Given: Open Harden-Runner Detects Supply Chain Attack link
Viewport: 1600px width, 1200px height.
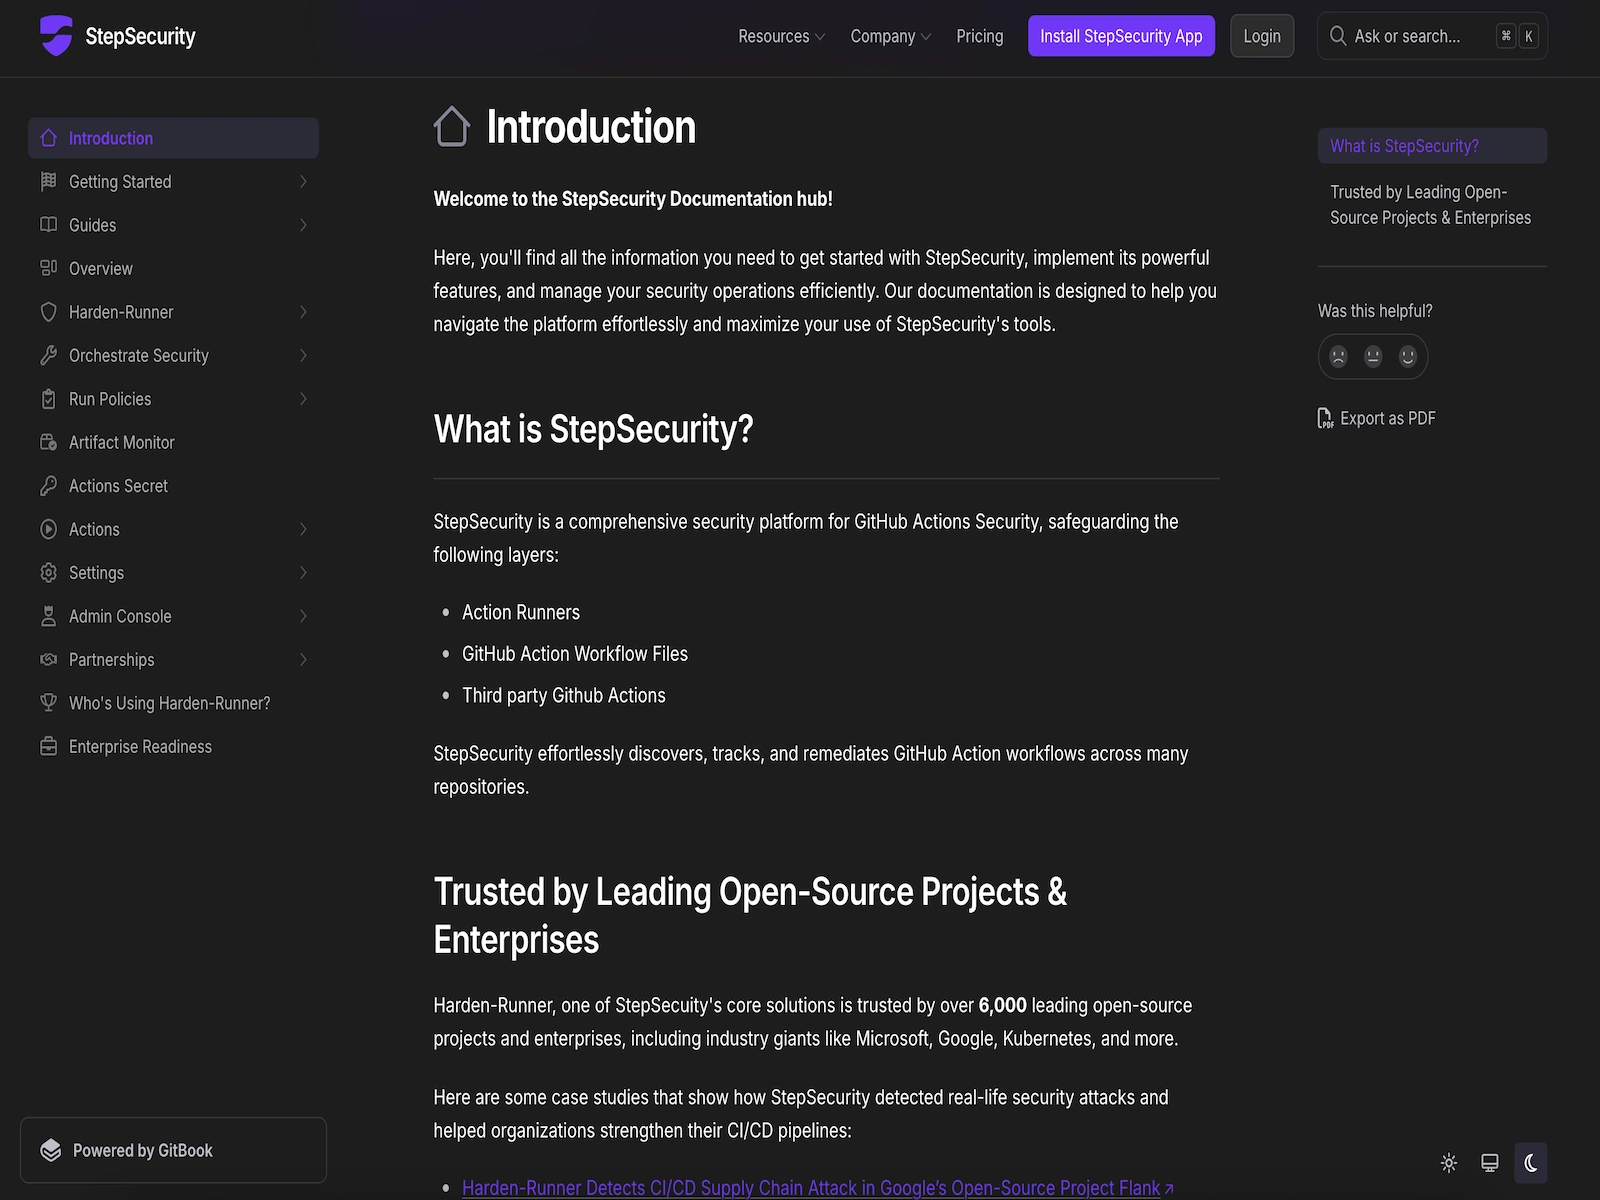Looking at the screenshot, I should click(817, 1188).
